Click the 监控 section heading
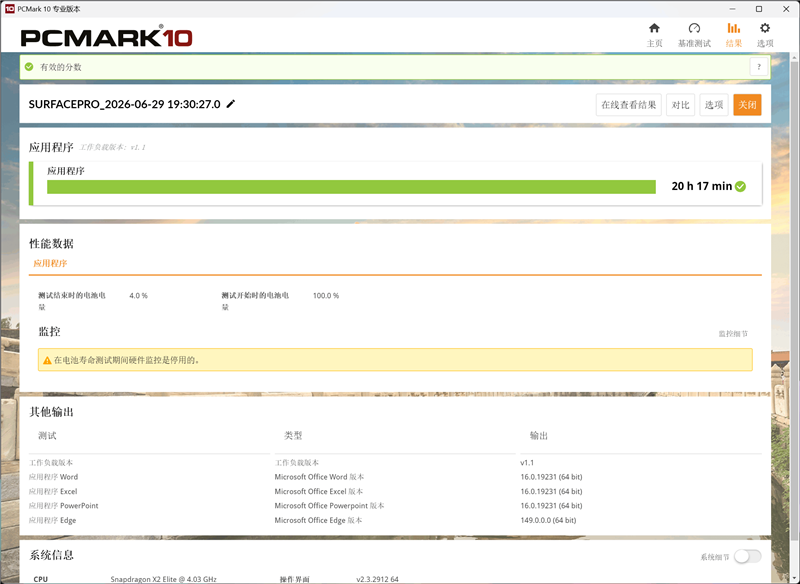Screen dimensions: 800x584 point(49,332)
